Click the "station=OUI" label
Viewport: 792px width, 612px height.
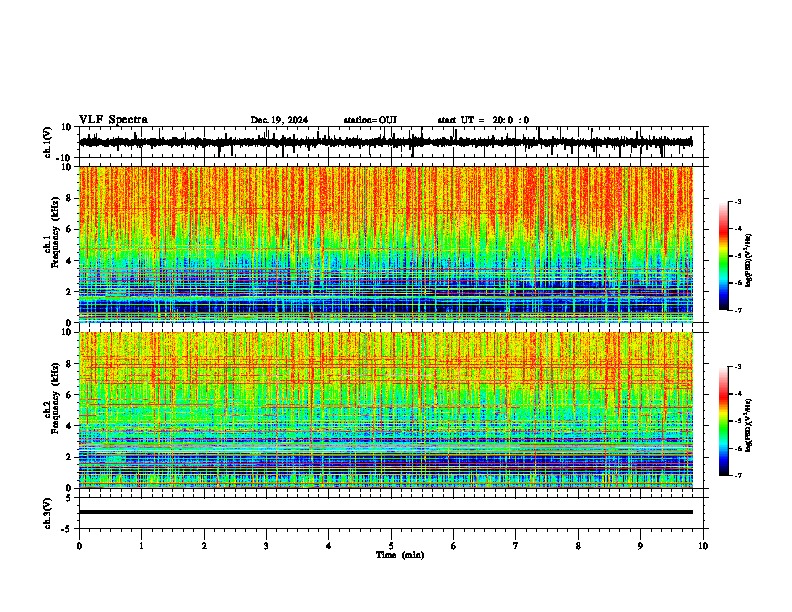tap(370, 120)
